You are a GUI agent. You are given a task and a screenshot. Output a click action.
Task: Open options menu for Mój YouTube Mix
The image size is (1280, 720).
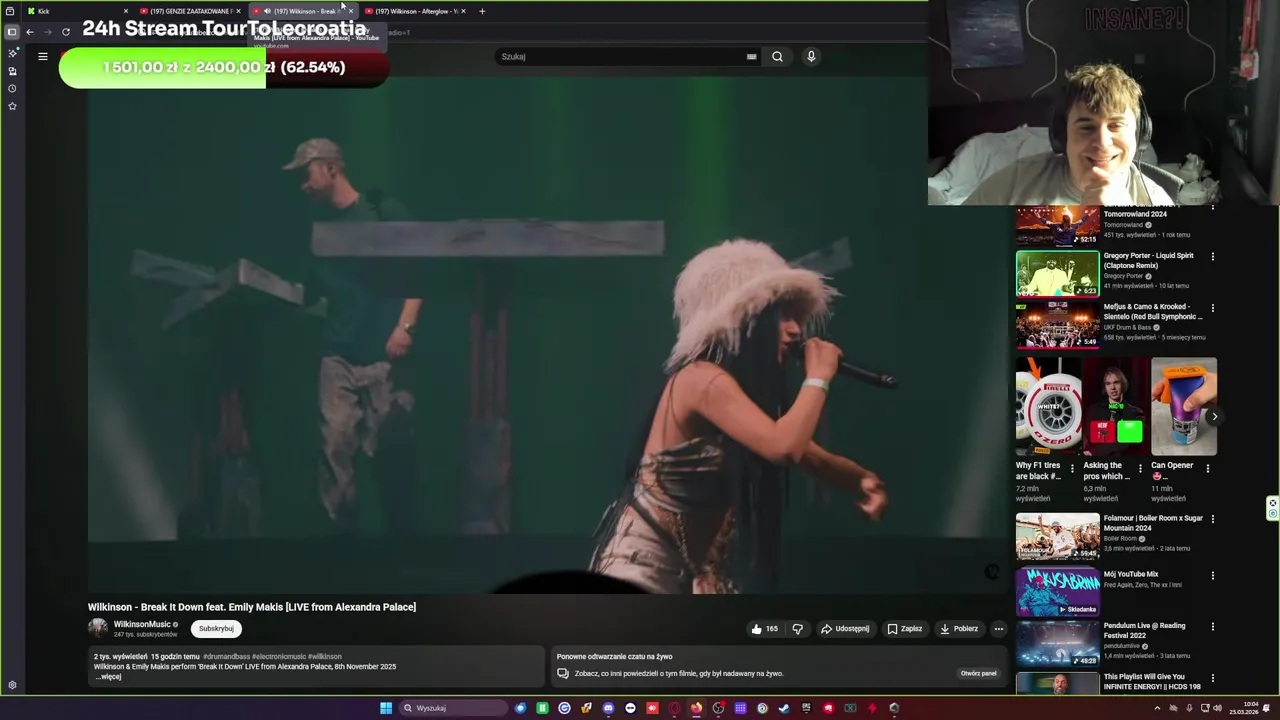[x=1213, y=575]
